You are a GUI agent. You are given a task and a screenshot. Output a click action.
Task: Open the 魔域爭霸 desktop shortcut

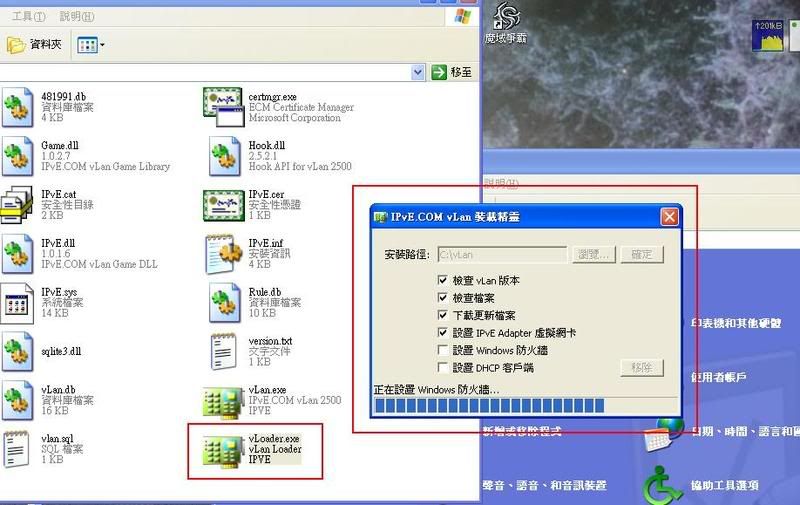tap(506, 23)
